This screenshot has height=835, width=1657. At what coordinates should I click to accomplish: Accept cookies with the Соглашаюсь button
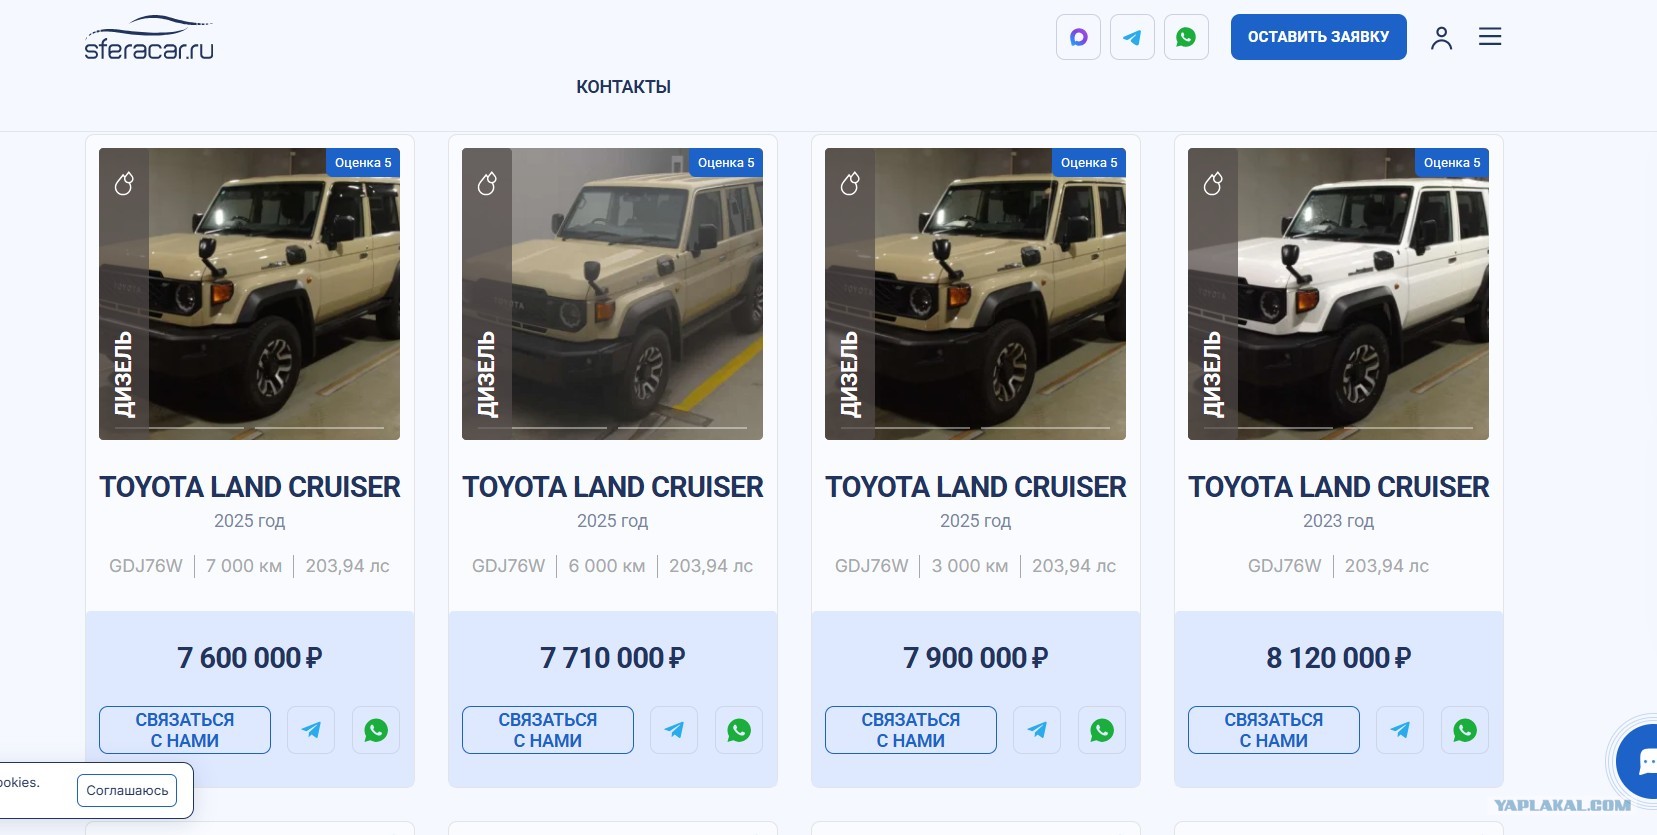tap(127, 790)
